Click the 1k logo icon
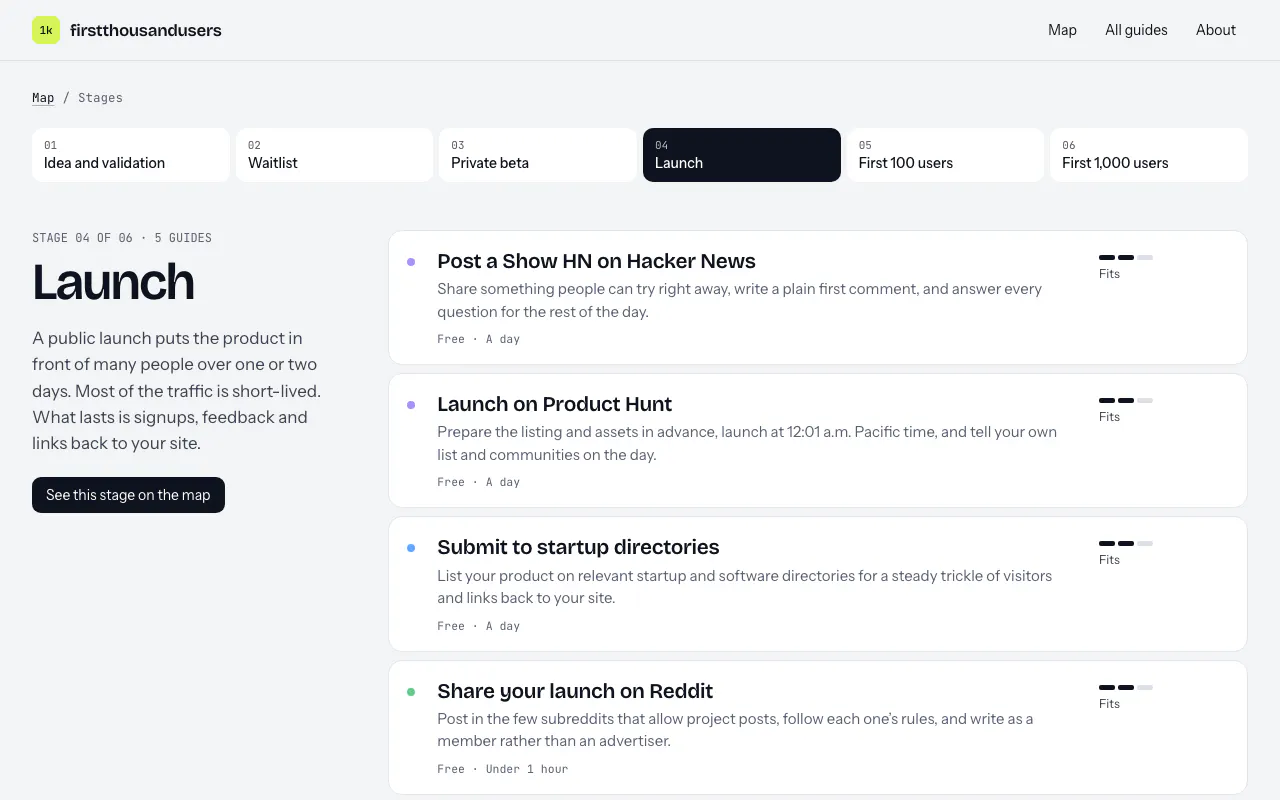The width and height of the screenshot is (1280, 800). (x=46, y=30)
